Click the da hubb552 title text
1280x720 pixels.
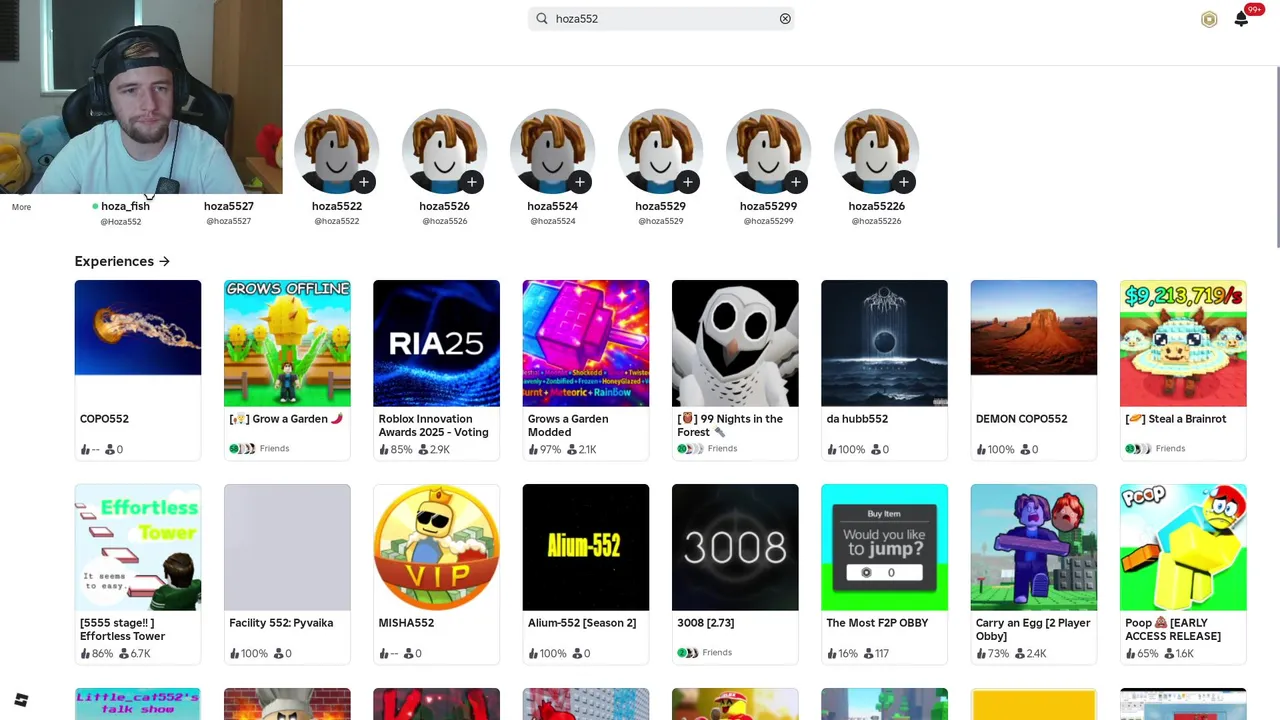tap(857, 419)
